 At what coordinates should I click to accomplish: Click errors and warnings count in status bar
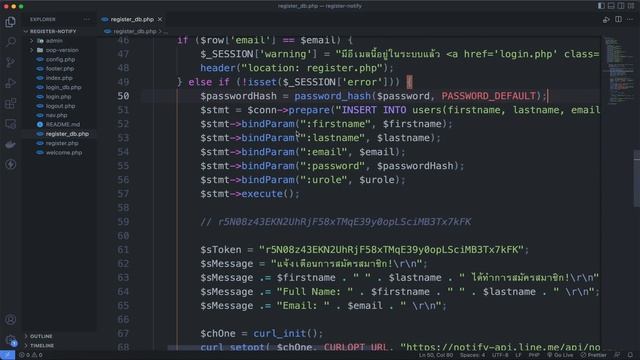pyautogui.click(x=31, y=355)
